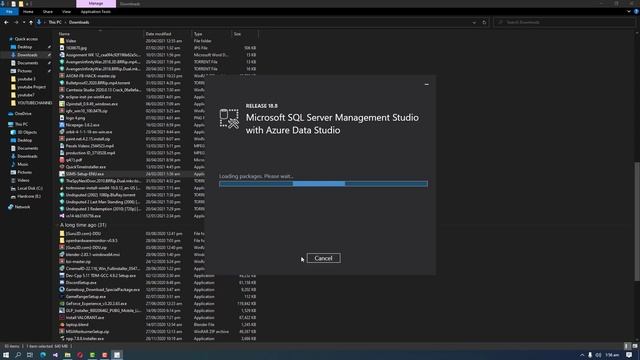Sort files by Type column
The image size is (640, 360).
211,34
